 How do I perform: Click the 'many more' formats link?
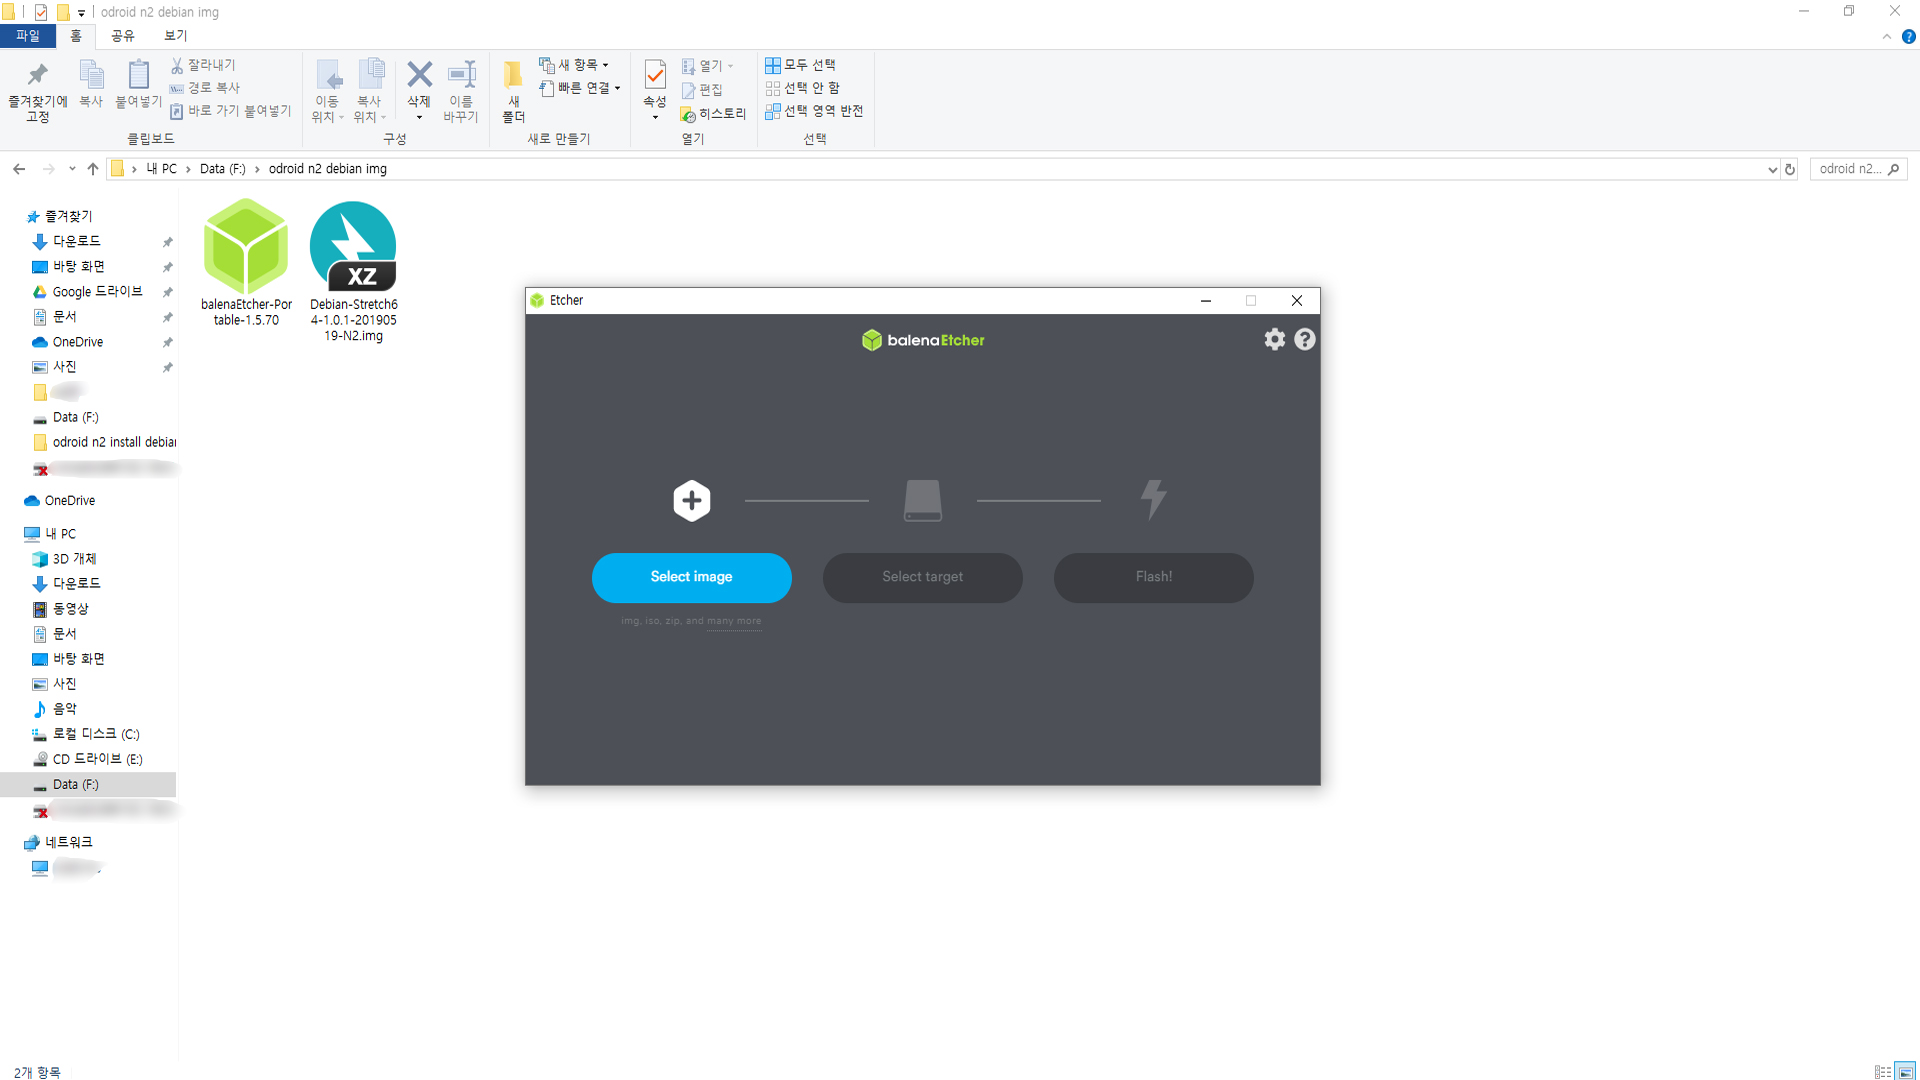coord(733,621)
